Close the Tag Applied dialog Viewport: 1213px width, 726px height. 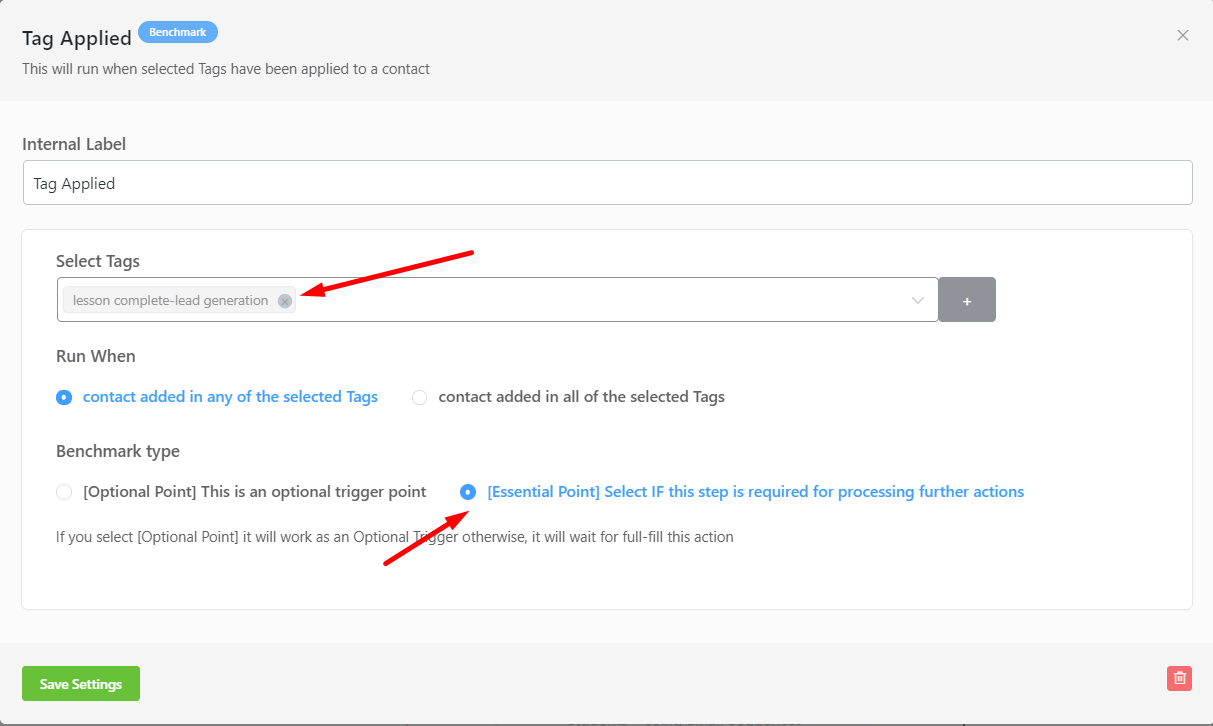pyautogui.click(x=1183, y=35)
